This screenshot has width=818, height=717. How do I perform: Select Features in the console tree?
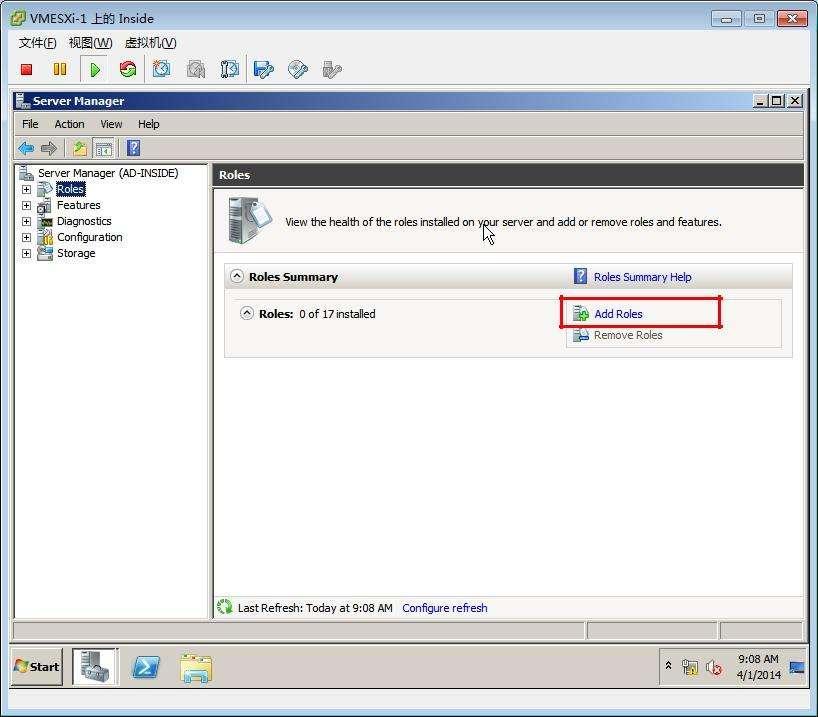79,205
